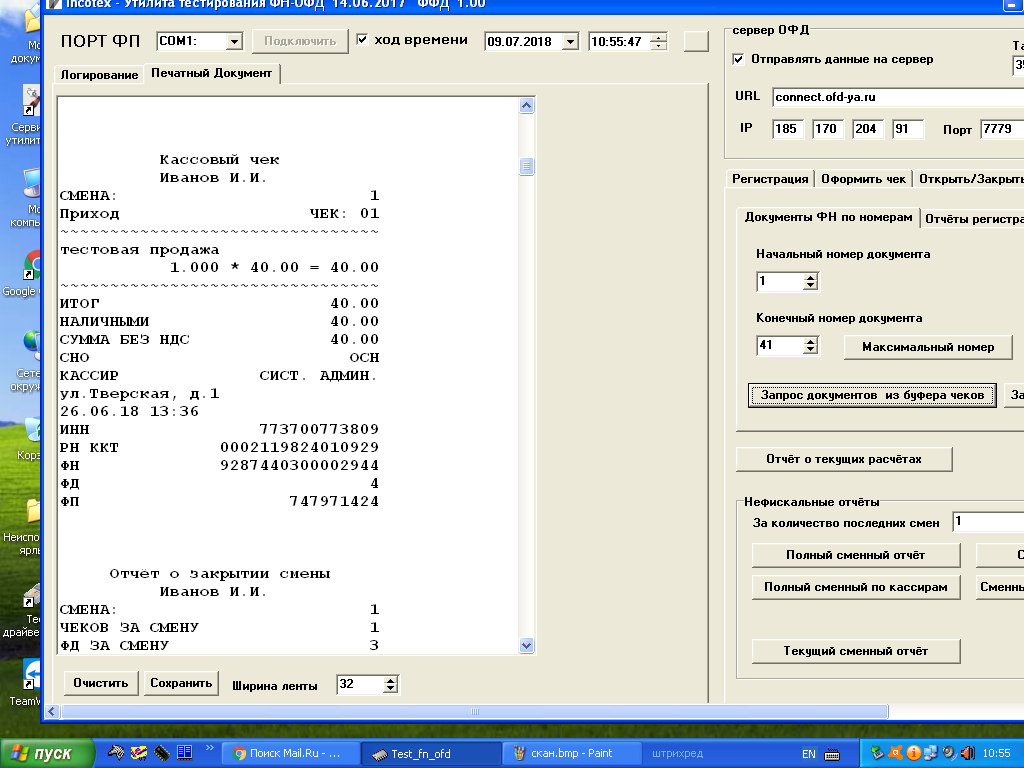Toggle the ход времени checkbox
The height and width of the screenshot is (768, 1024).
coord(362,40)
